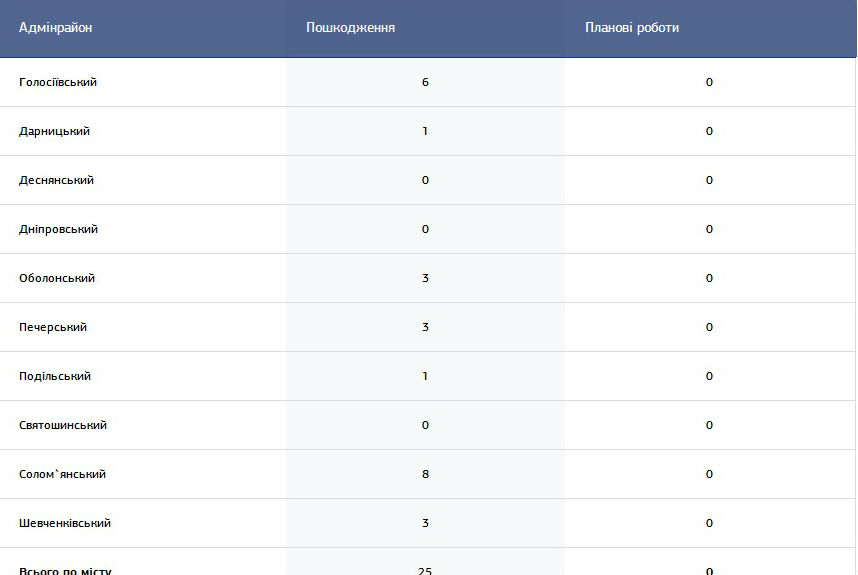Image resolution: width=858 pixels, height=575 pixels.
Task: Click planned works value for Шевченківський
Action: tap(709, 523)
